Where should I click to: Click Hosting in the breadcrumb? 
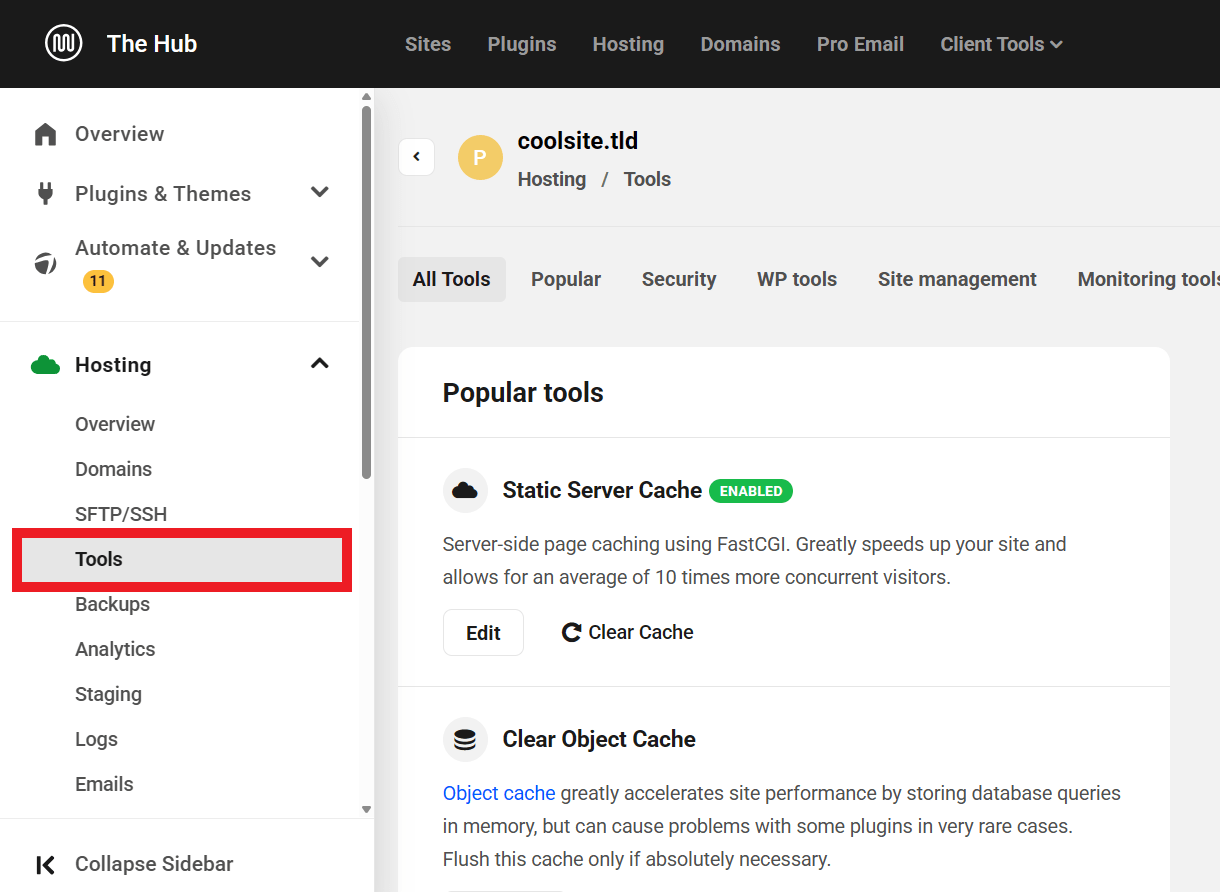552,179
